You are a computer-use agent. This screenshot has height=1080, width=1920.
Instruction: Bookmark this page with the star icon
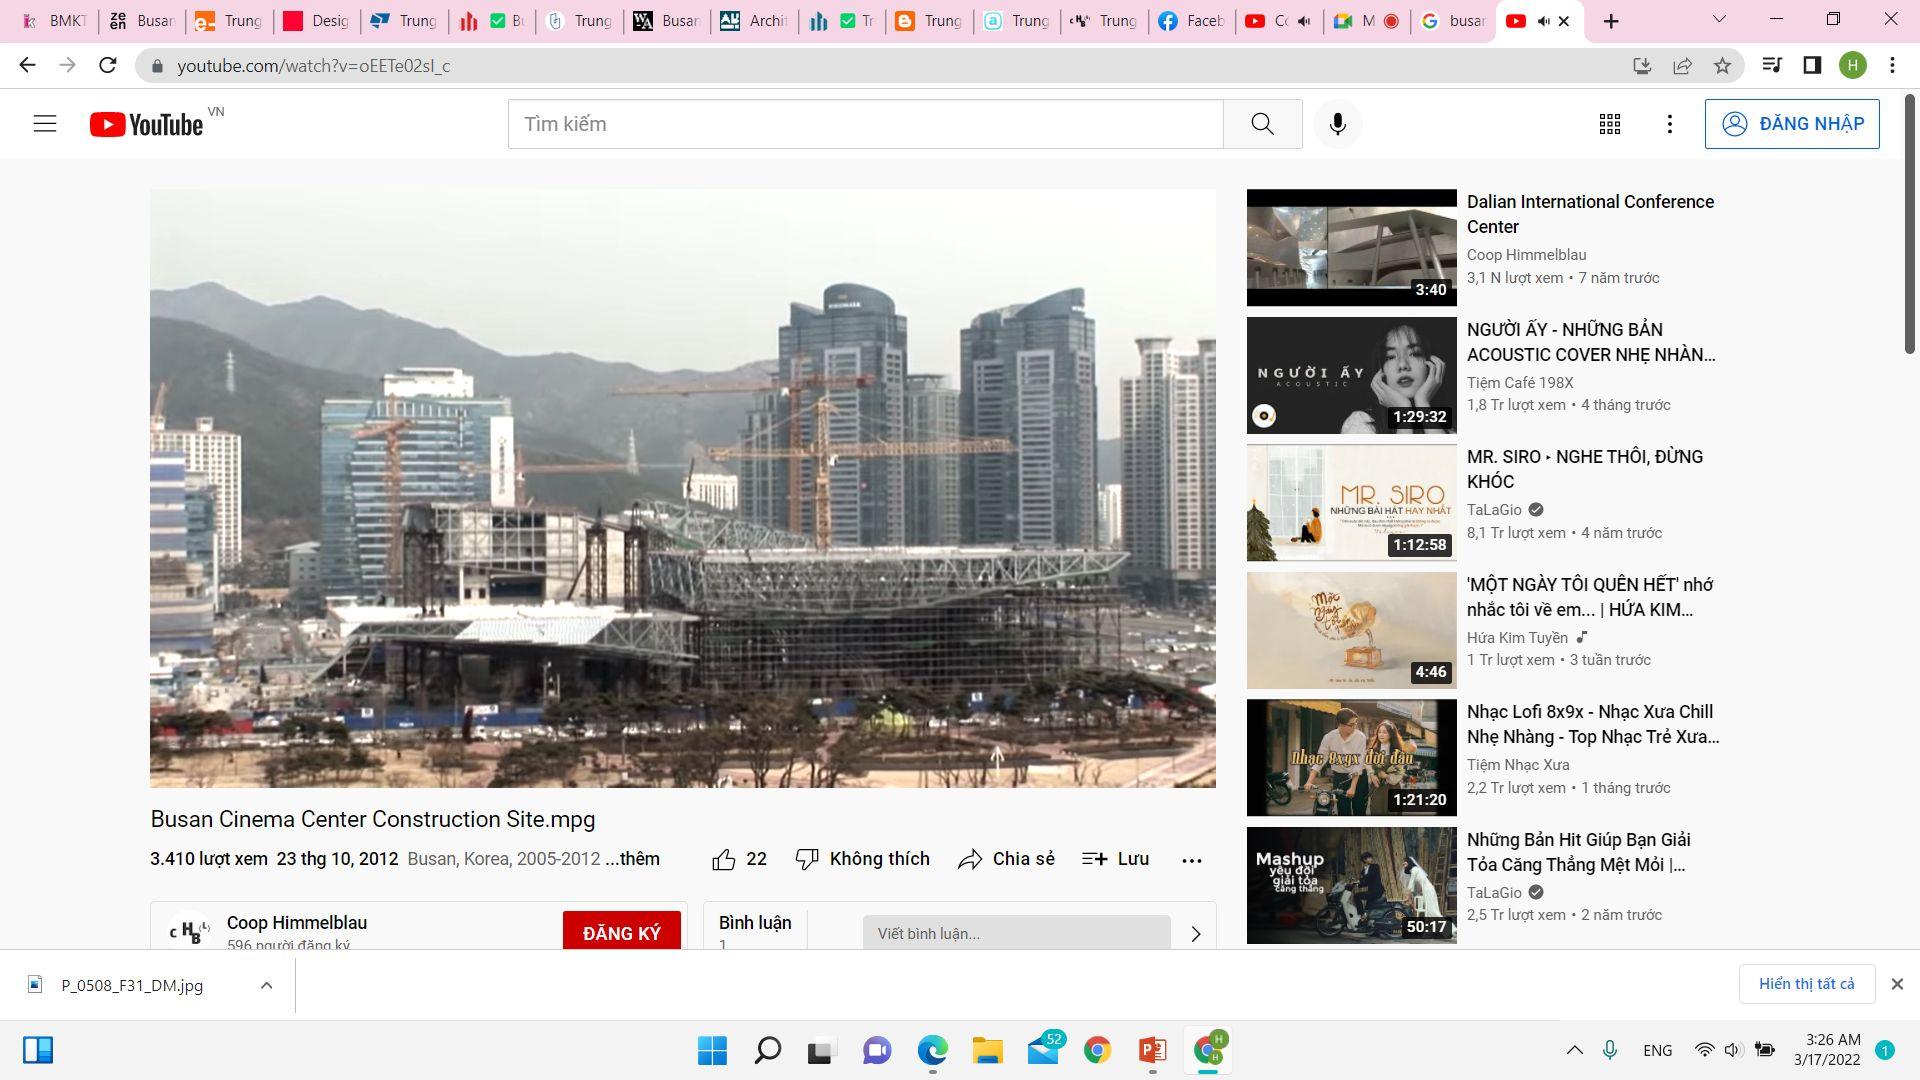[1722, 66]
